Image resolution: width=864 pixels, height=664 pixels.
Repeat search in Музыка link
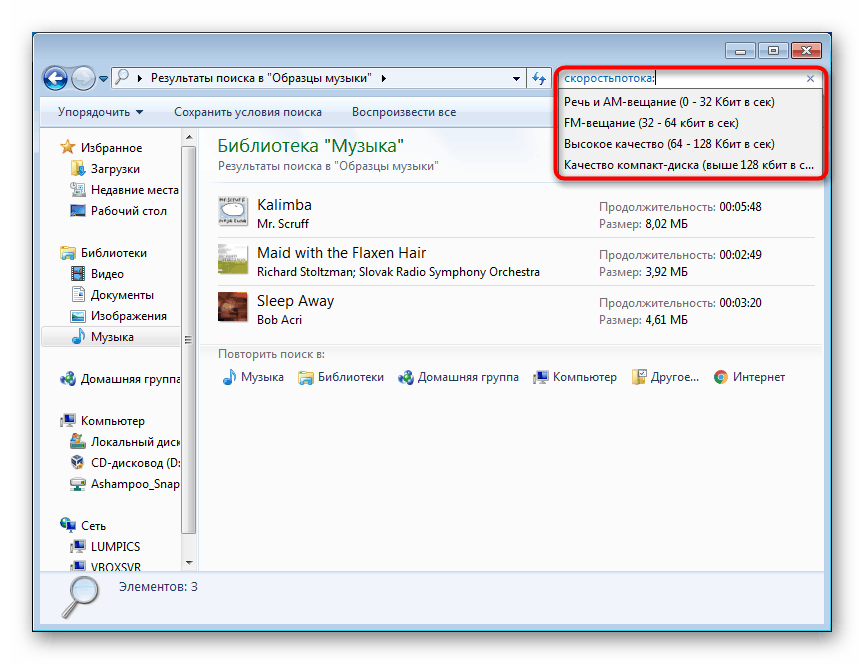(253, 377)
